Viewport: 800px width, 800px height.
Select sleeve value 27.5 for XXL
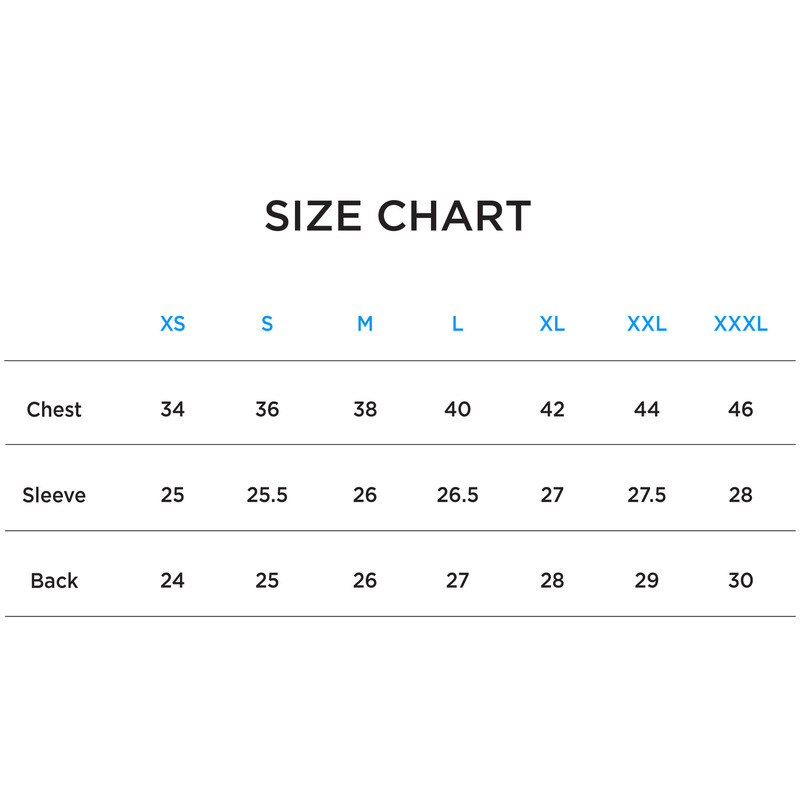point(647,495)
